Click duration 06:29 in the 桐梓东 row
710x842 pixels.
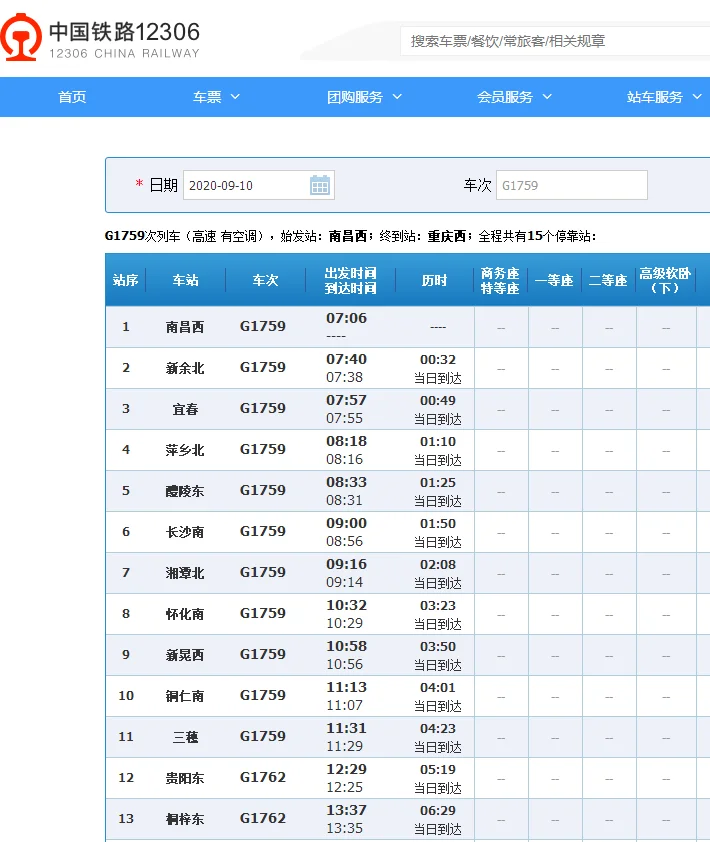tap(438, 810)
